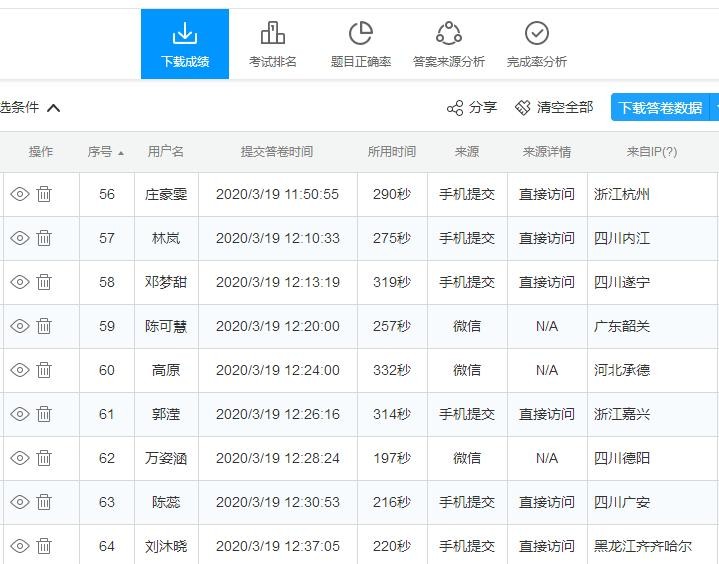The width and height of the screenshot is (719, 564).
Task: View answer of 庄豪雯 via eye icon
Action: click(20, 194)
